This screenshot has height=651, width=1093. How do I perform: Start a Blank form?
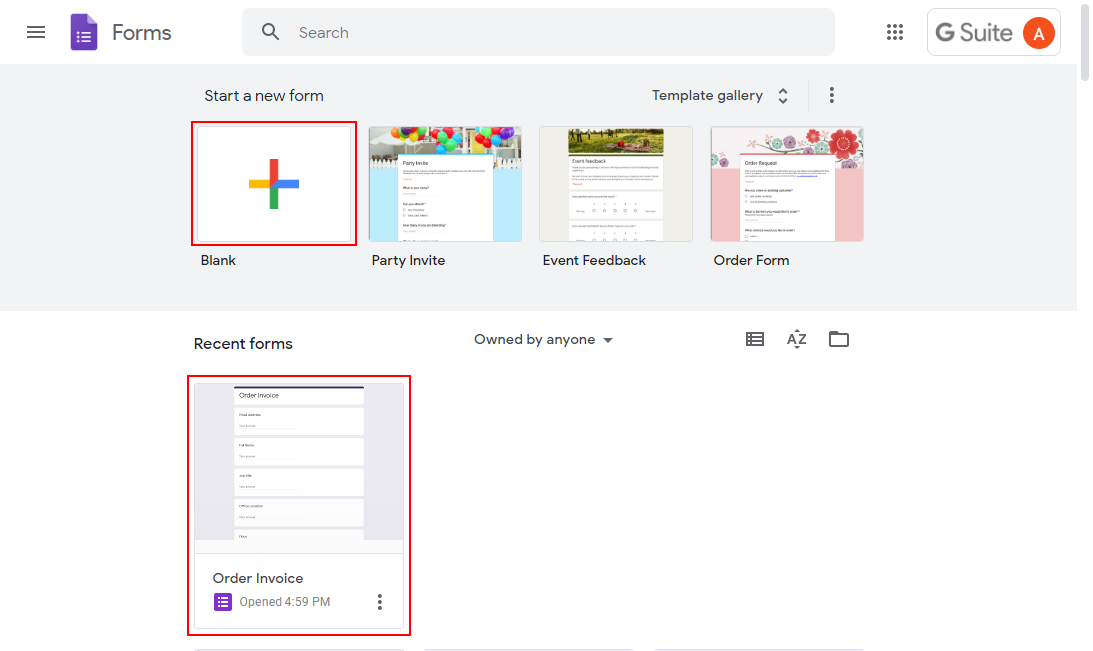(274, 184)
